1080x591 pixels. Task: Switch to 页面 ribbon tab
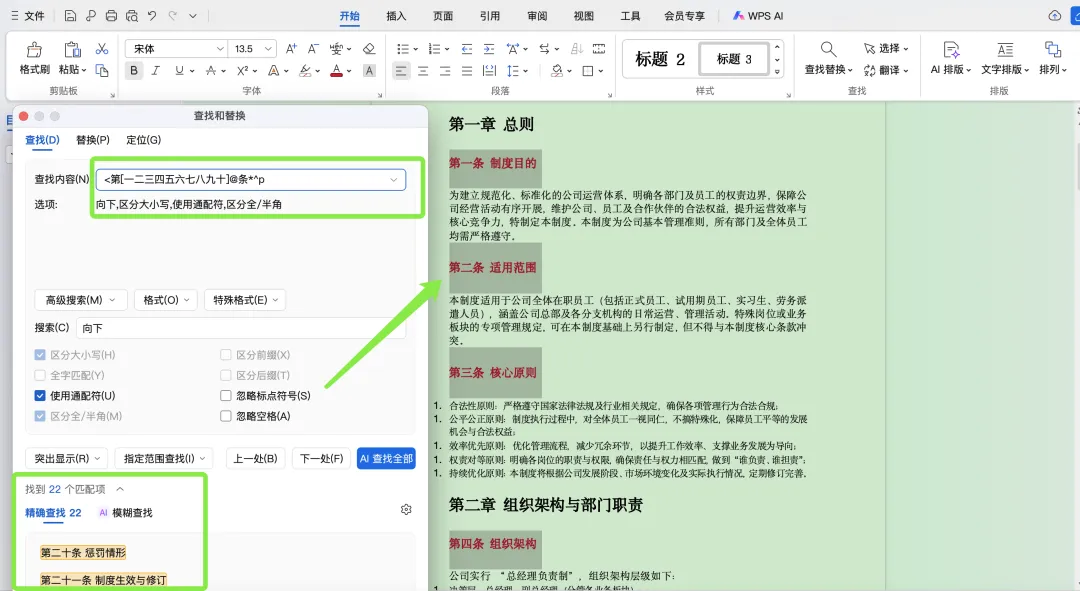pos(443,16)
